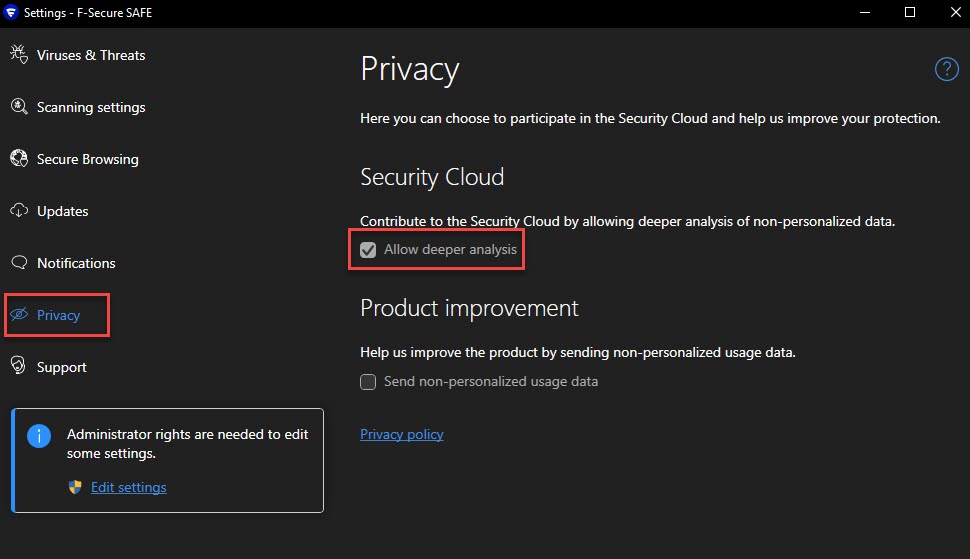Toggle the Allow deeper analysis checkbox
Viewport: 970px width, 559px height.
[x=368, y=250]
